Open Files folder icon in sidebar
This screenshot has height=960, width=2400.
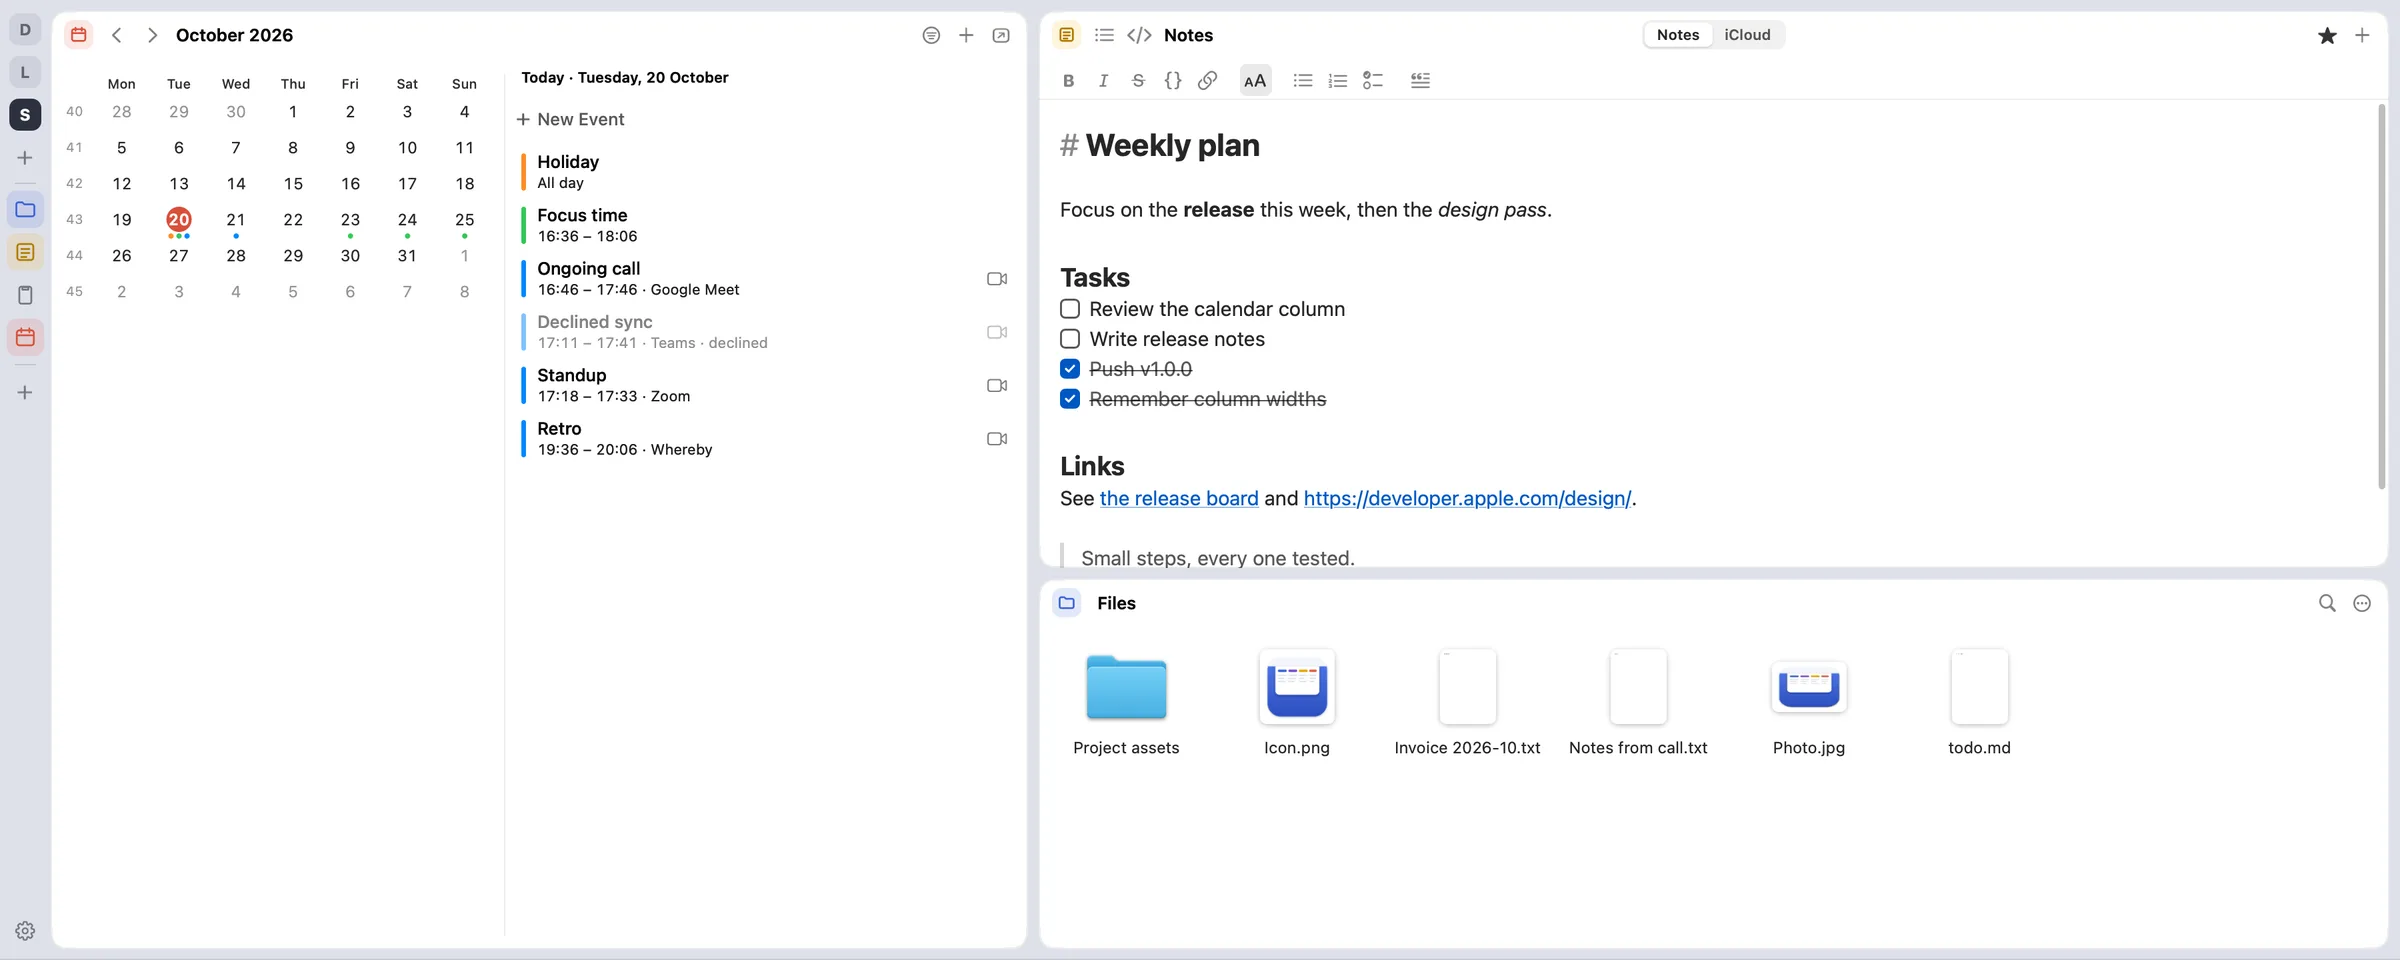point(25,210)
